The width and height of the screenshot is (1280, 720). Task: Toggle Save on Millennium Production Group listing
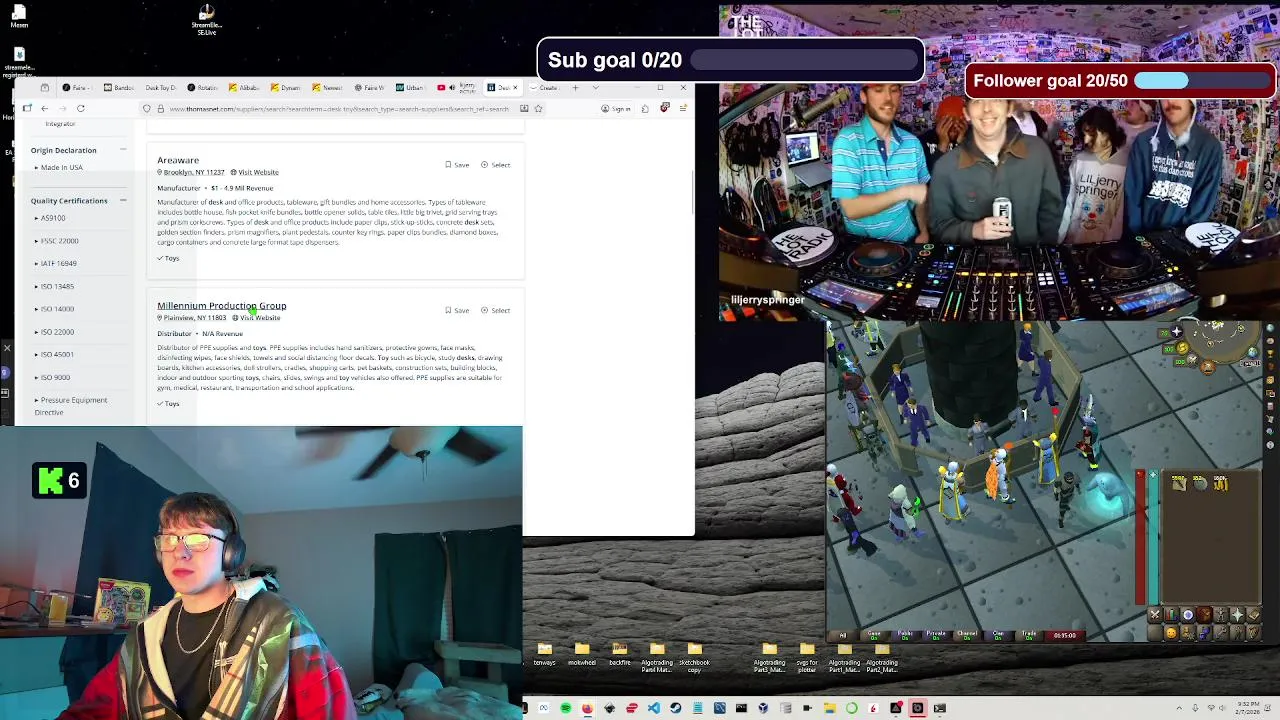(457, 311)
